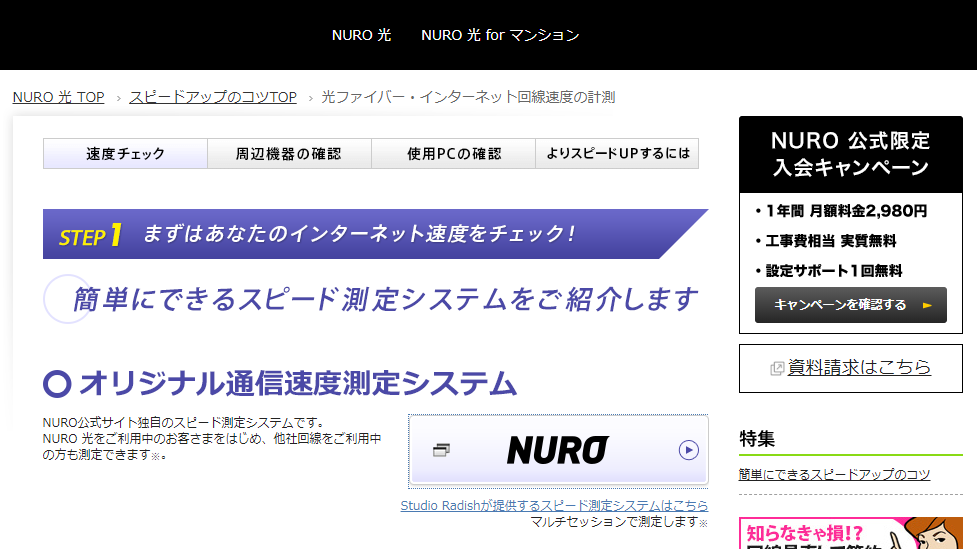Screen dimensions: 977x549
Task: Click the NURO speed test launch button
Action: [x=558, y=450]
